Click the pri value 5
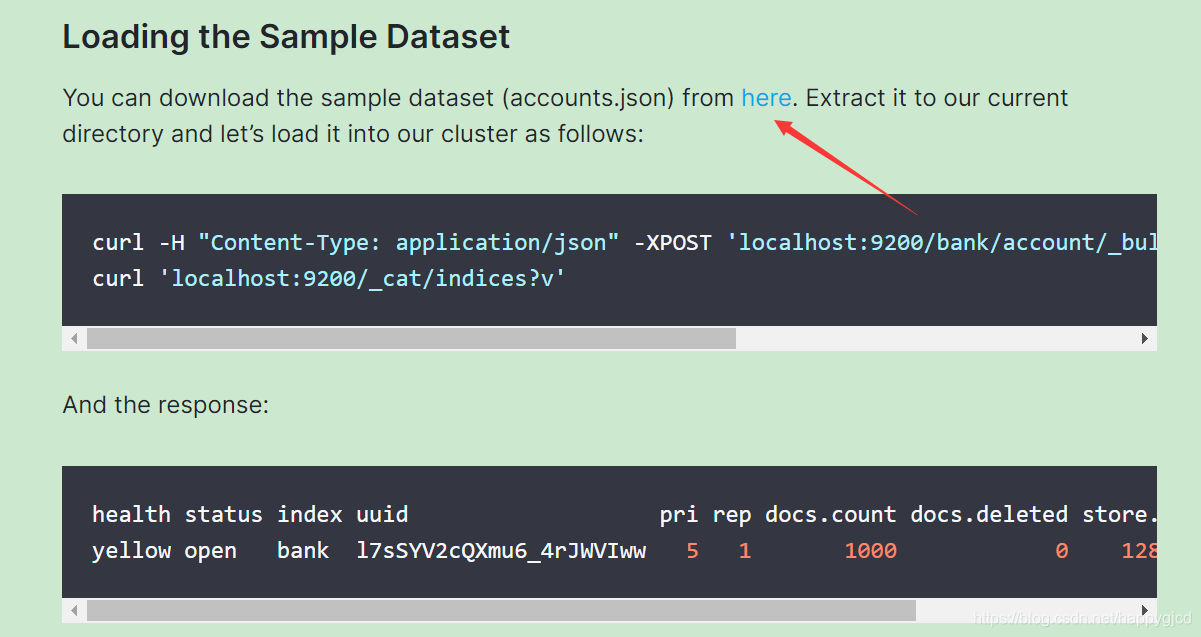 692,550
